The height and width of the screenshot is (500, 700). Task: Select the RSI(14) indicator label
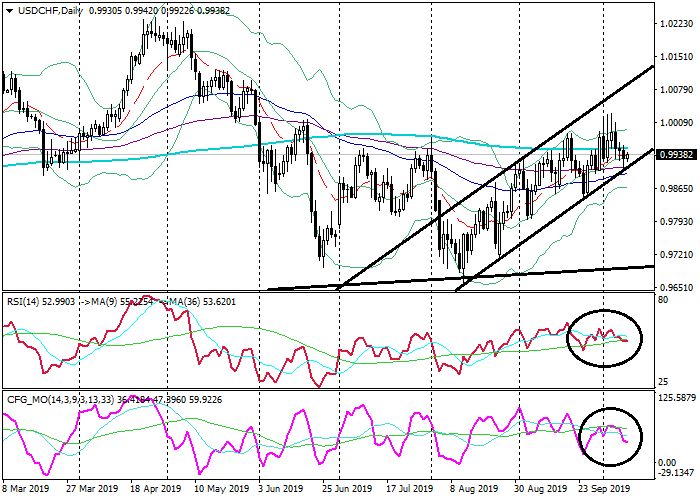25,298
